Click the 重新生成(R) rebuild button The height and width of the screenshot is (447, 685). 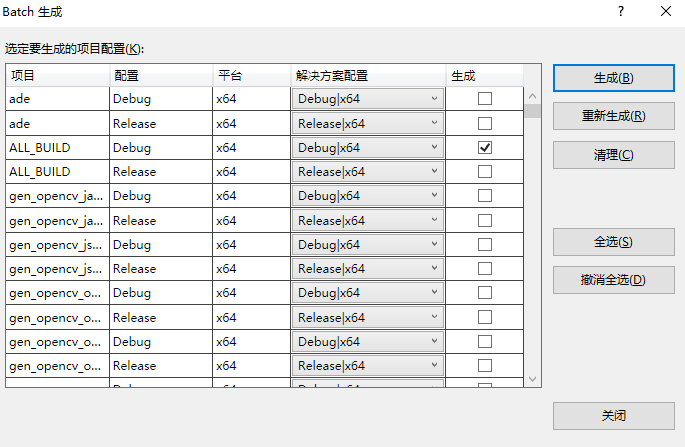point(613,116)
